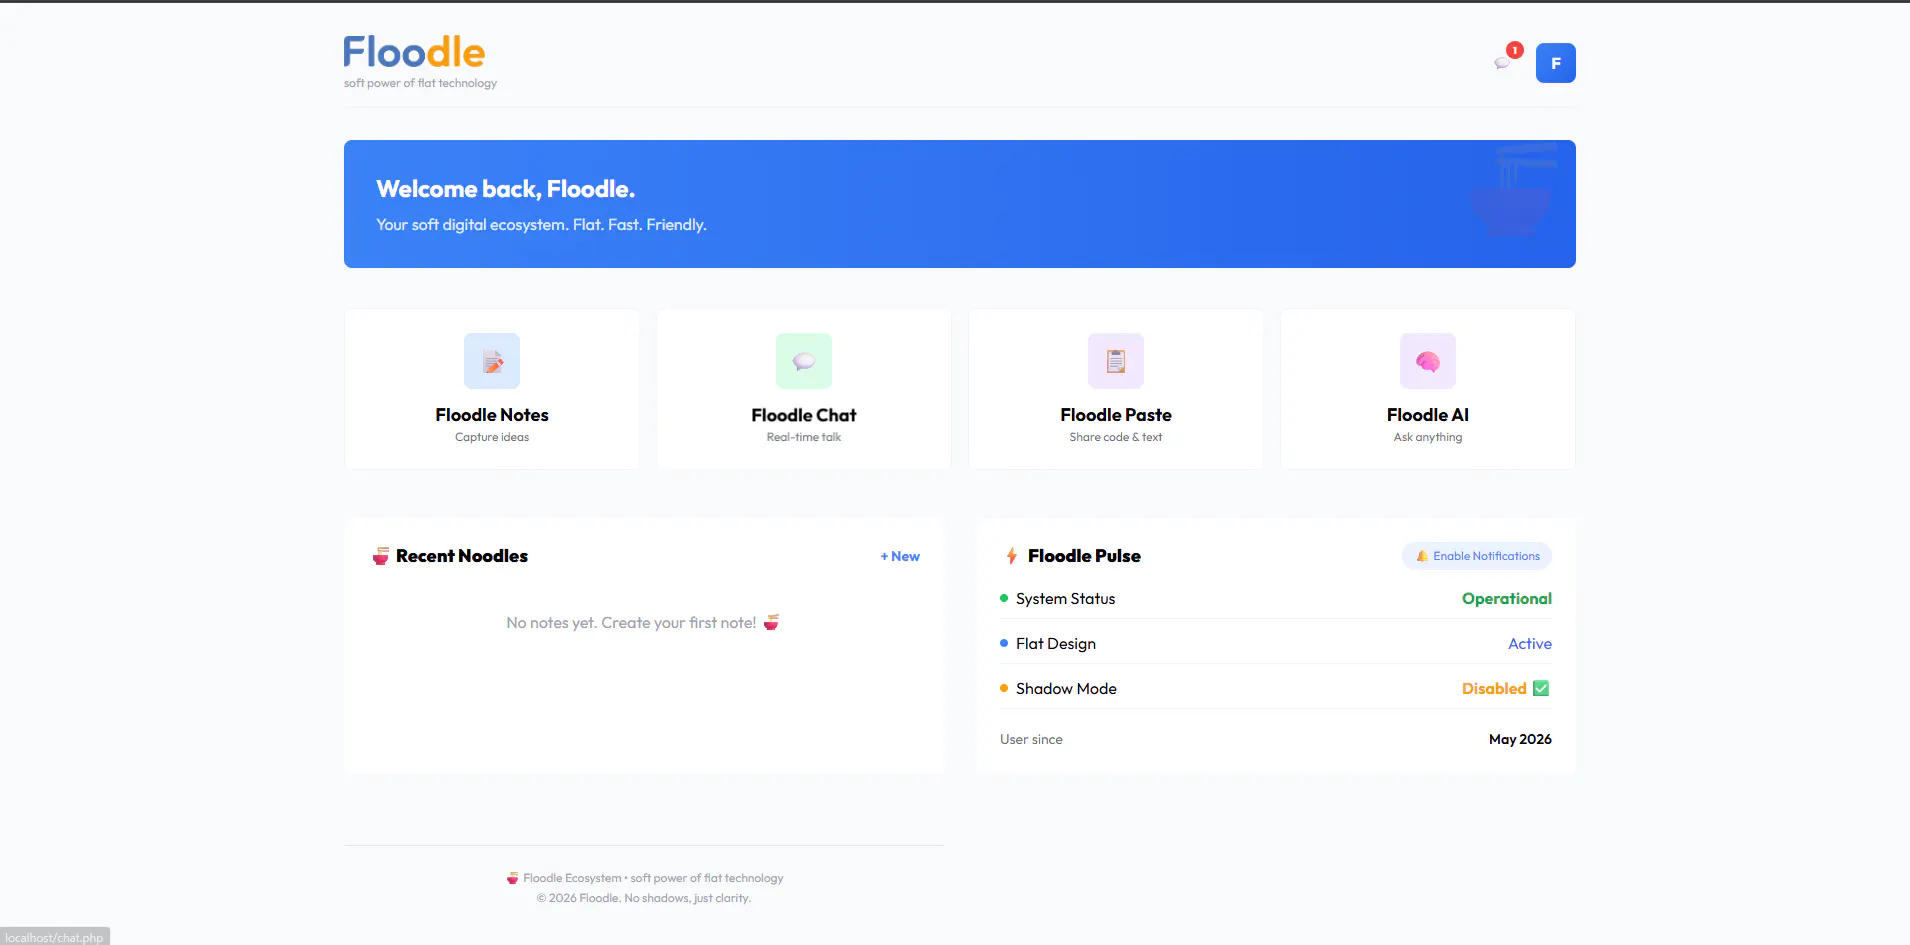Click the Active status for Flat Design
Image resolution: width=1910 pixels, height=945 pixels.
coord(1530,644)
